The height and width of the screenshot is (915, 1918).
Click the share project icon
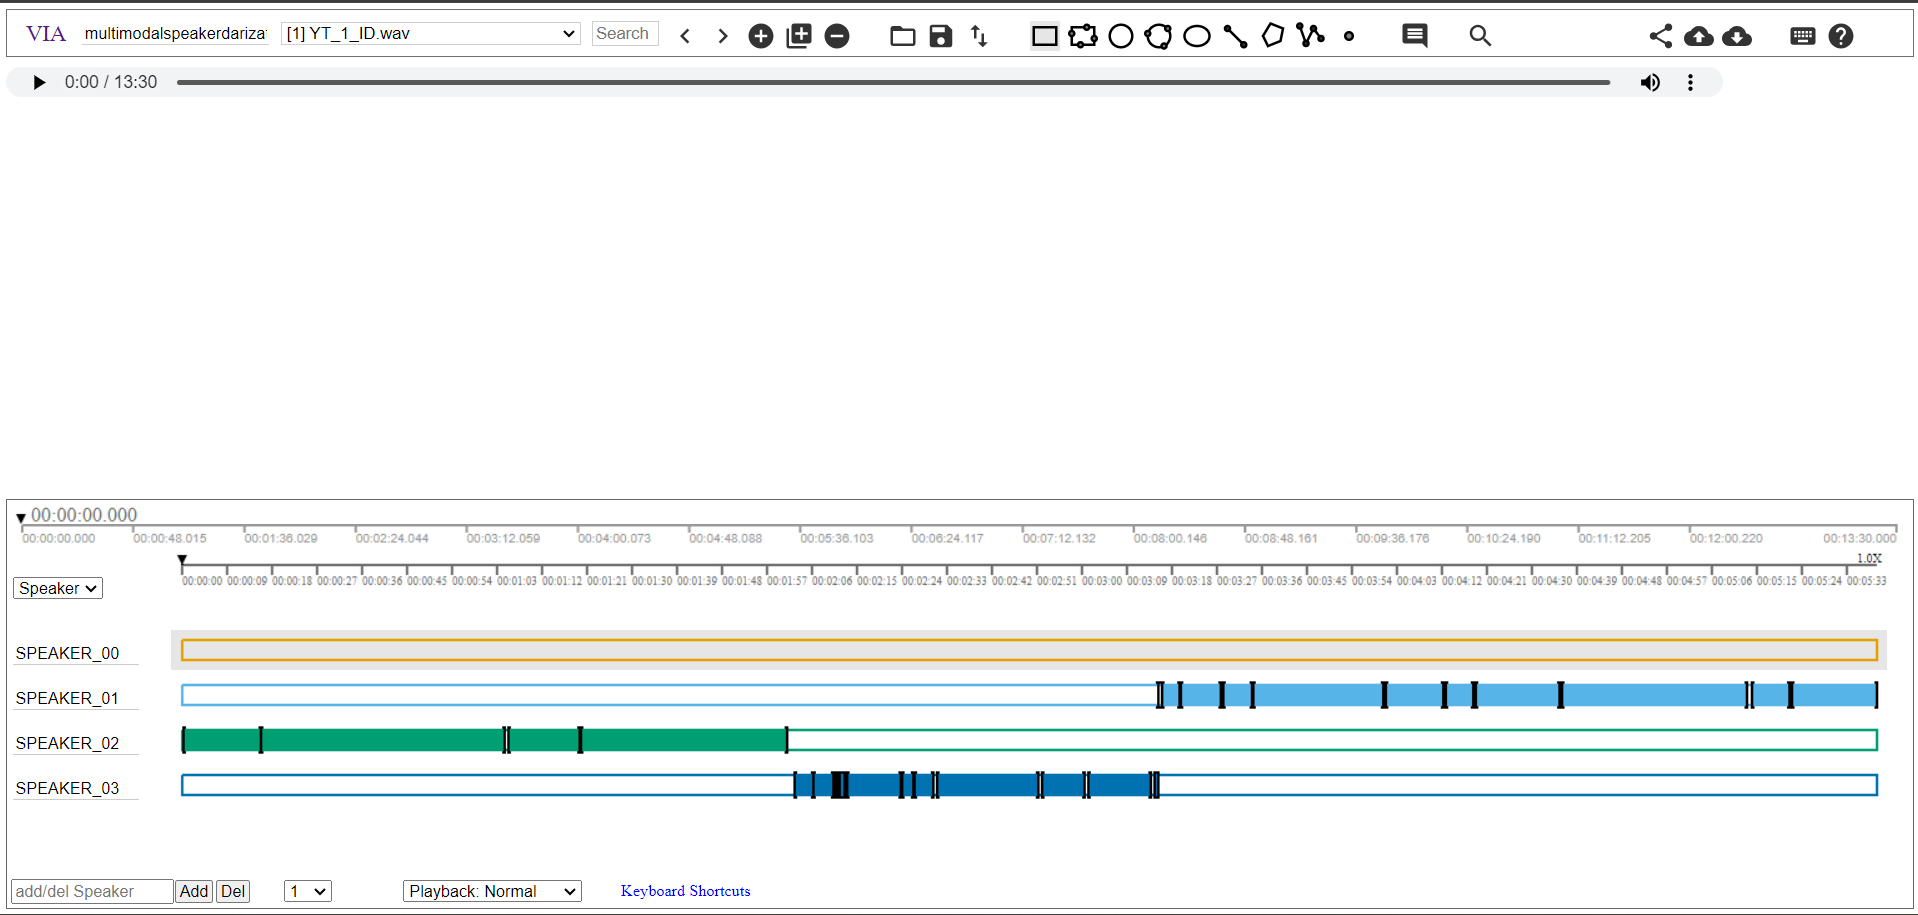coord(1660,36)
